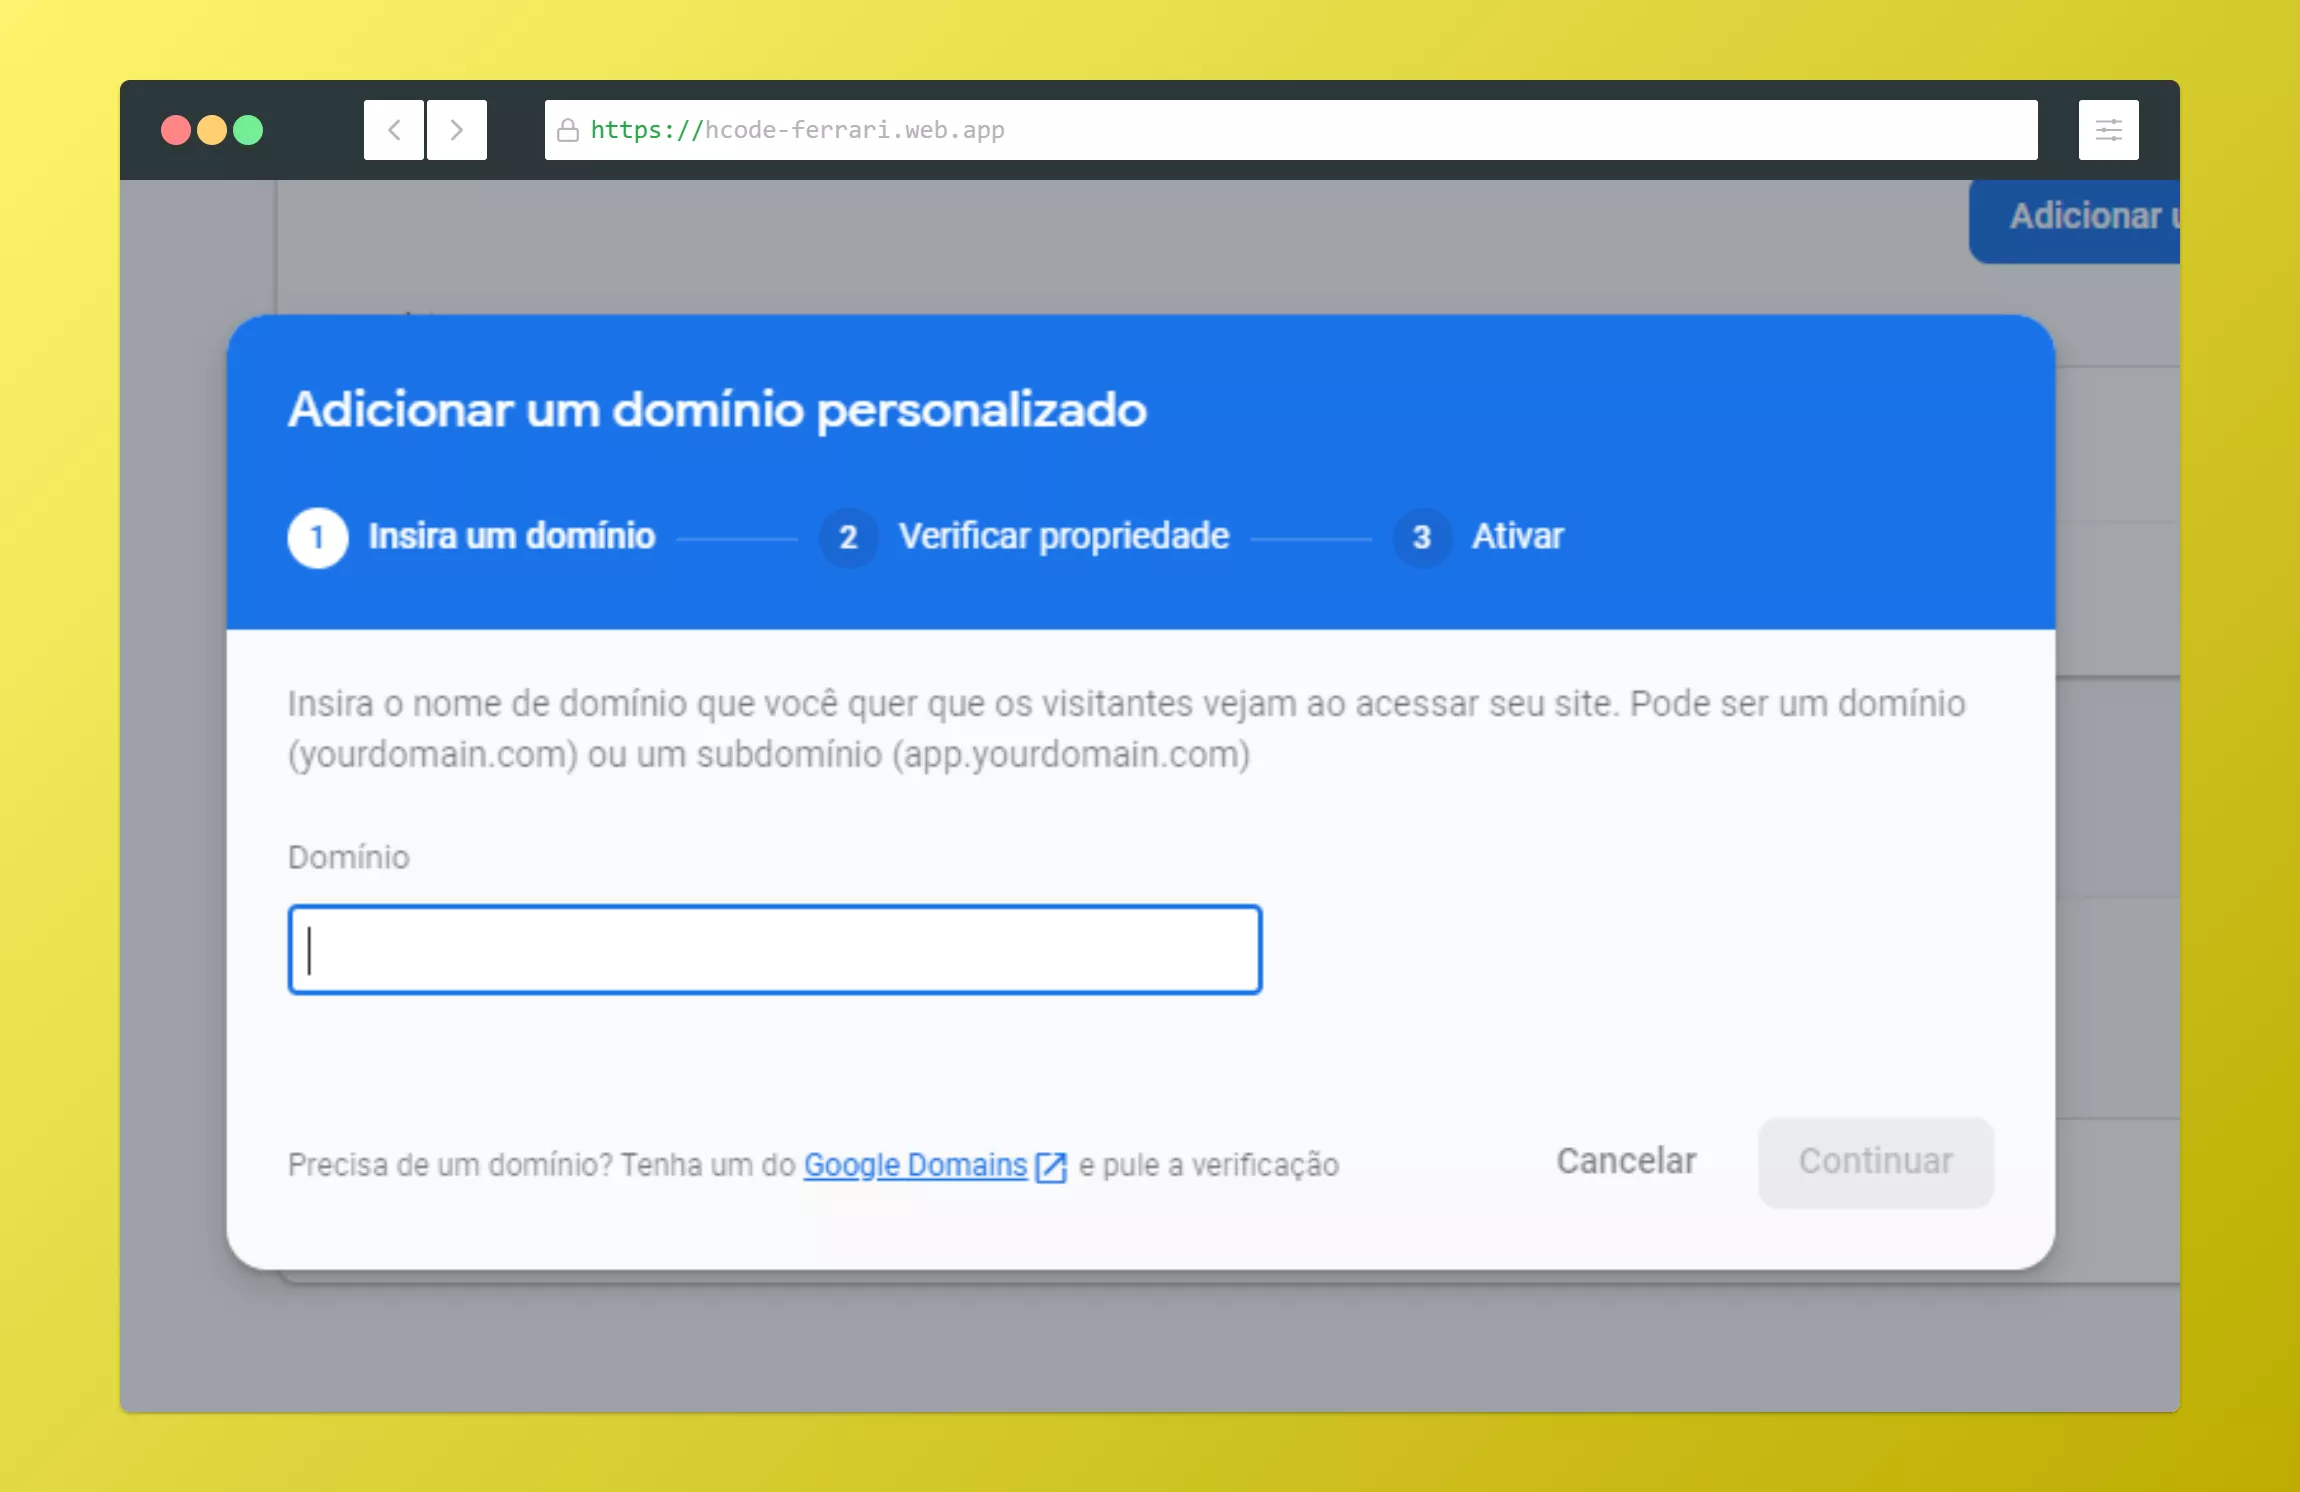Screen dimensions: 2300x1492
Task: Click the browser forward arrow button
Action: (x=457, y=130)
